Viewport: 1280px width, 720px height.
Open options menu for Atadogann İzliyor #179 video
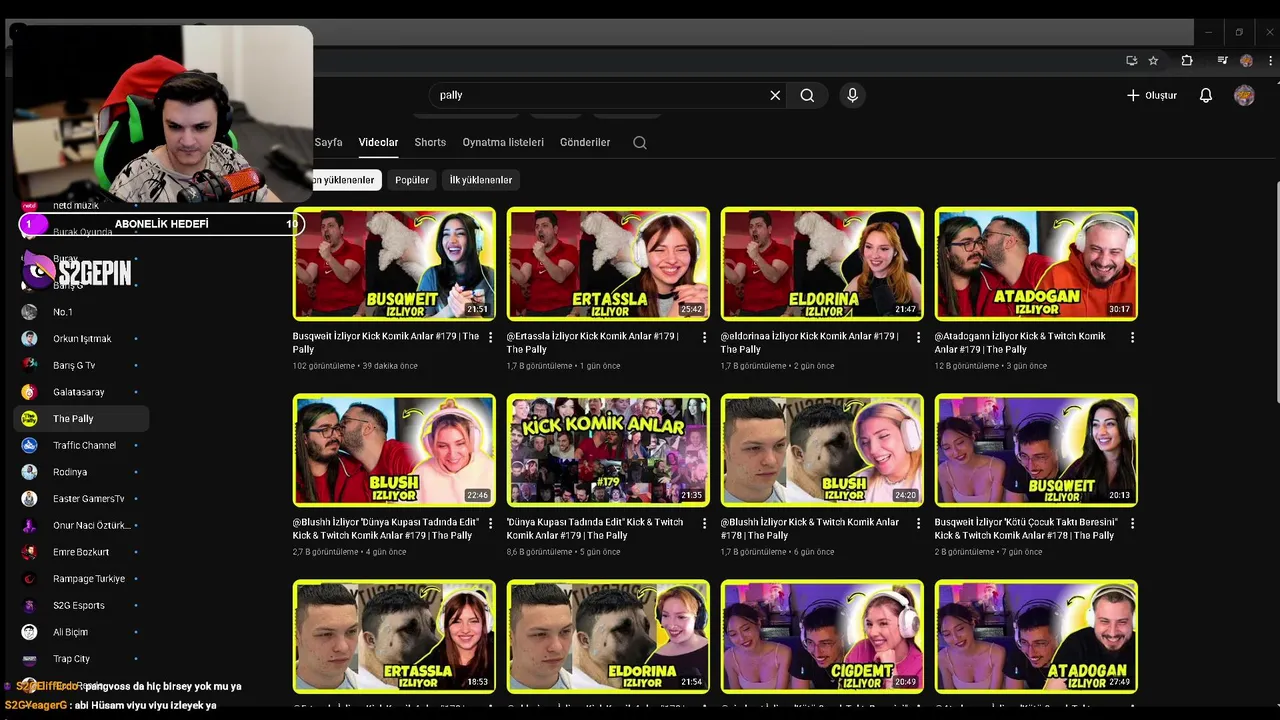tap(1132, 338)
